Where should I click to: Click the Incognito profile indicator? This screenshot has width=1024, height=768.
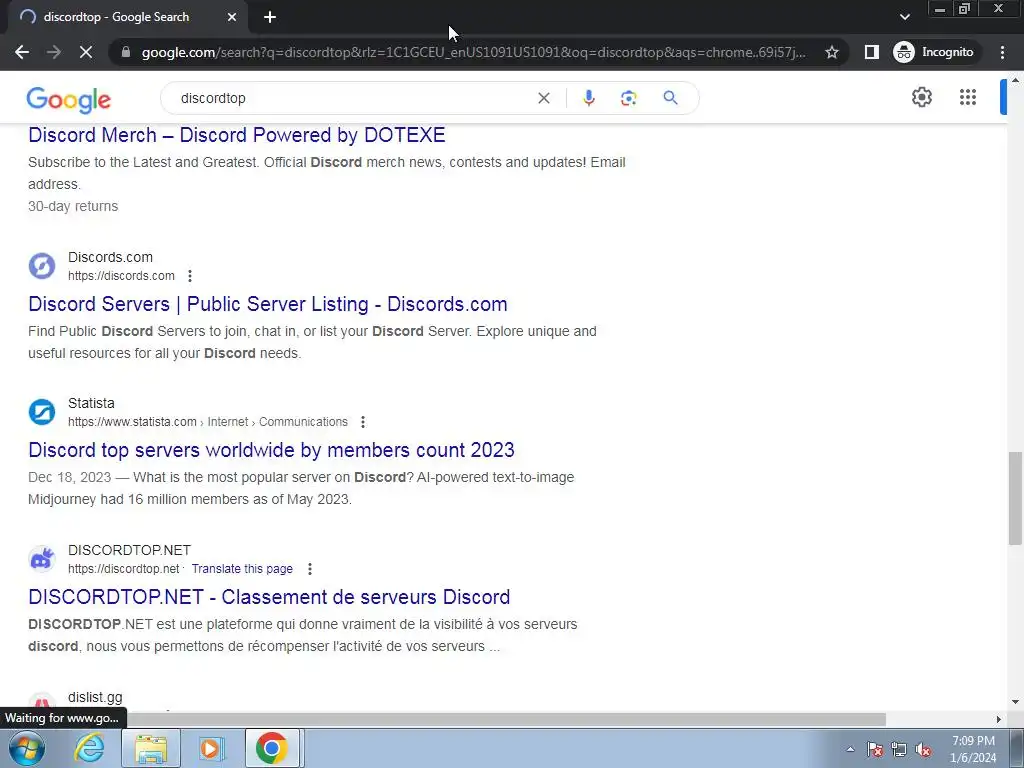click(934, 52)
